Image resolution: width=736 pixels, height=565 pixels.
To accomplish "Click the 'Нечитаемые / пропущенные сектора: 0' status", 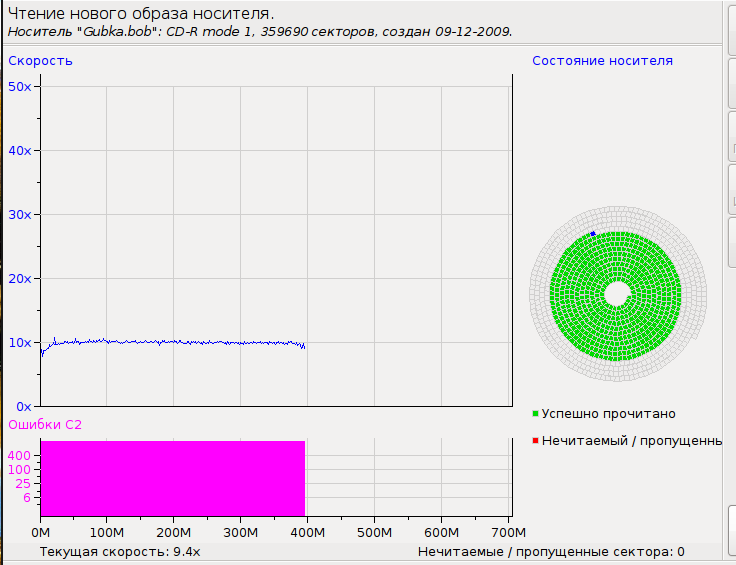I will coord(551,552).
